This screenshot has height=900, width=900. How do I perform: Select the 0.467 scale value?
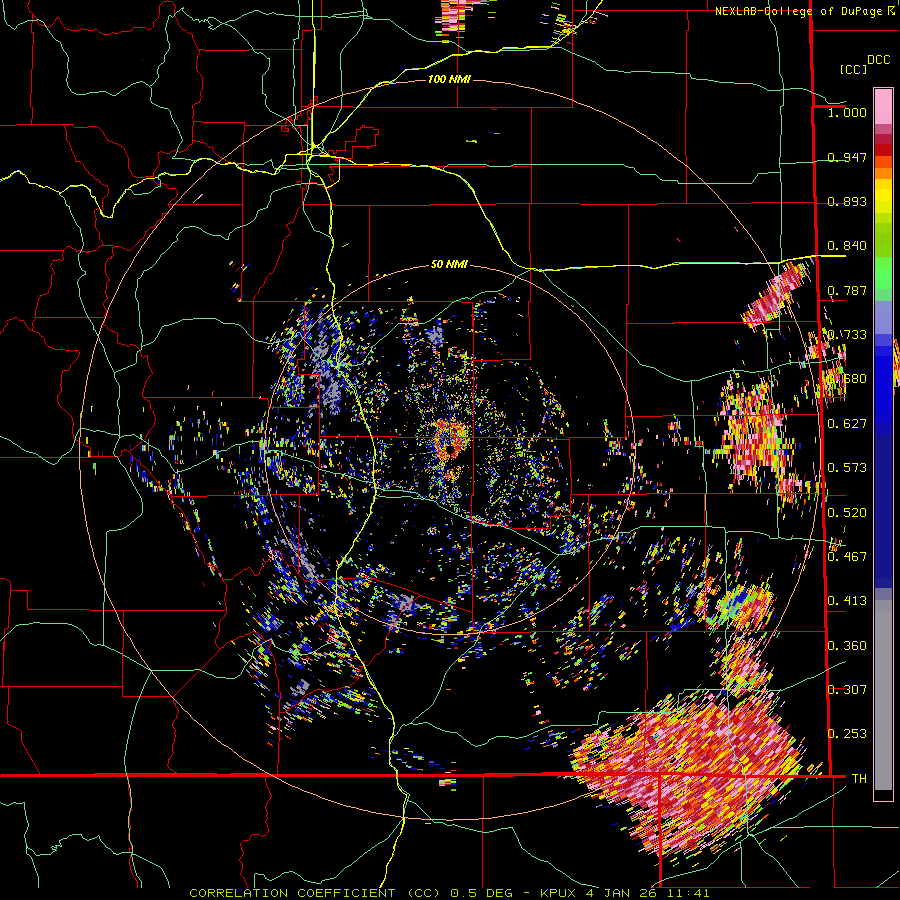click(847, 557)
